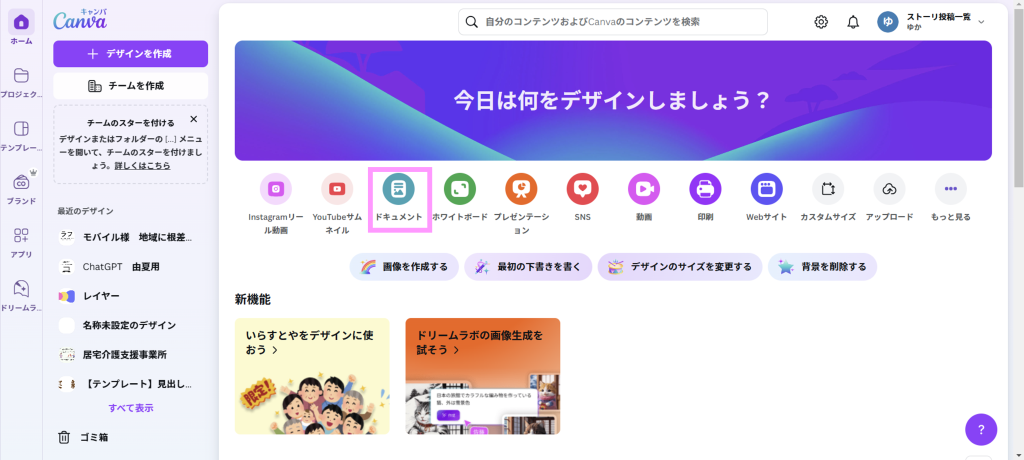This screenshot has height=460, width=1024.
Task: Open the ドキュメント design type icon
Action: click(x=398, y=189)
